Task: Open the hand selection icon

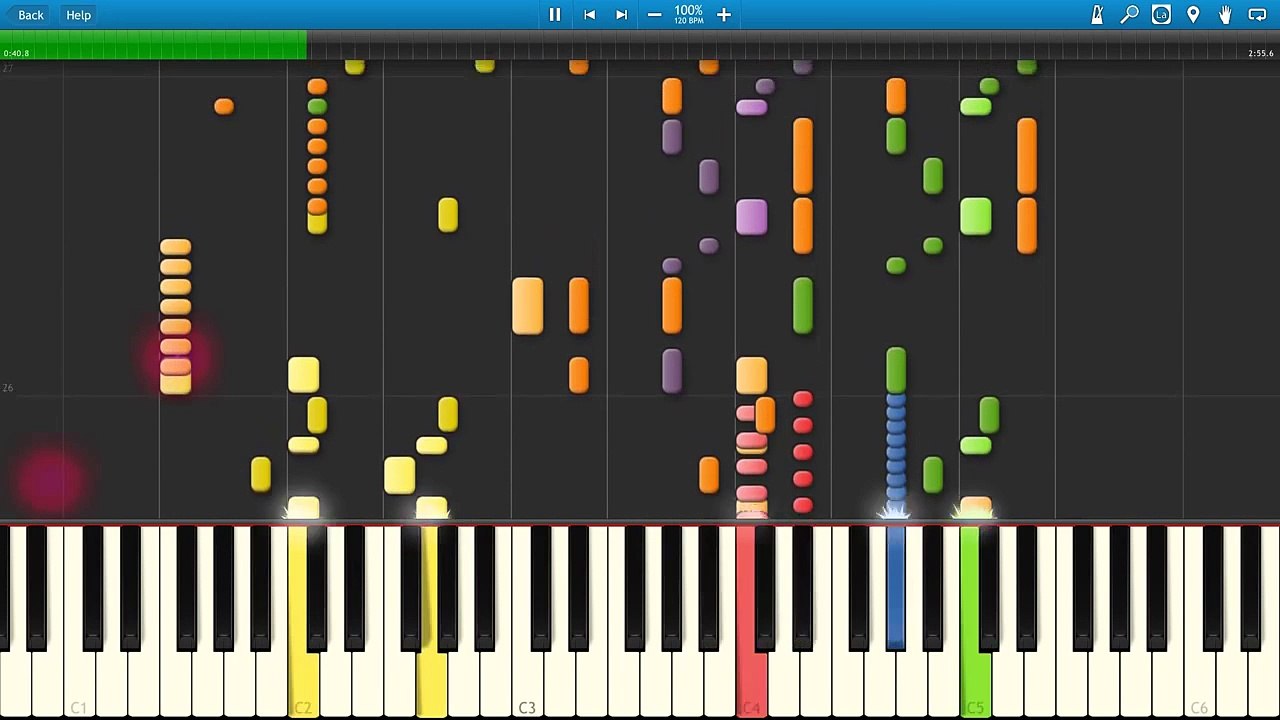Action: [1225, 15]
